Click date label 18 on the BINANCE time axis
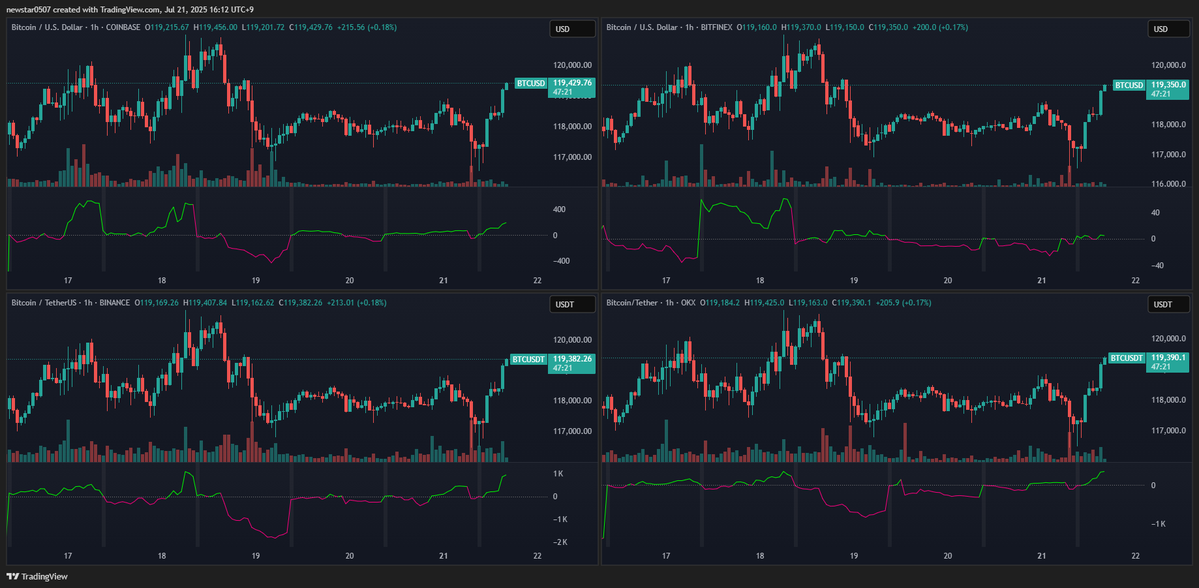Viewport: 1199px width, 588px height. [x=162, y=556]
